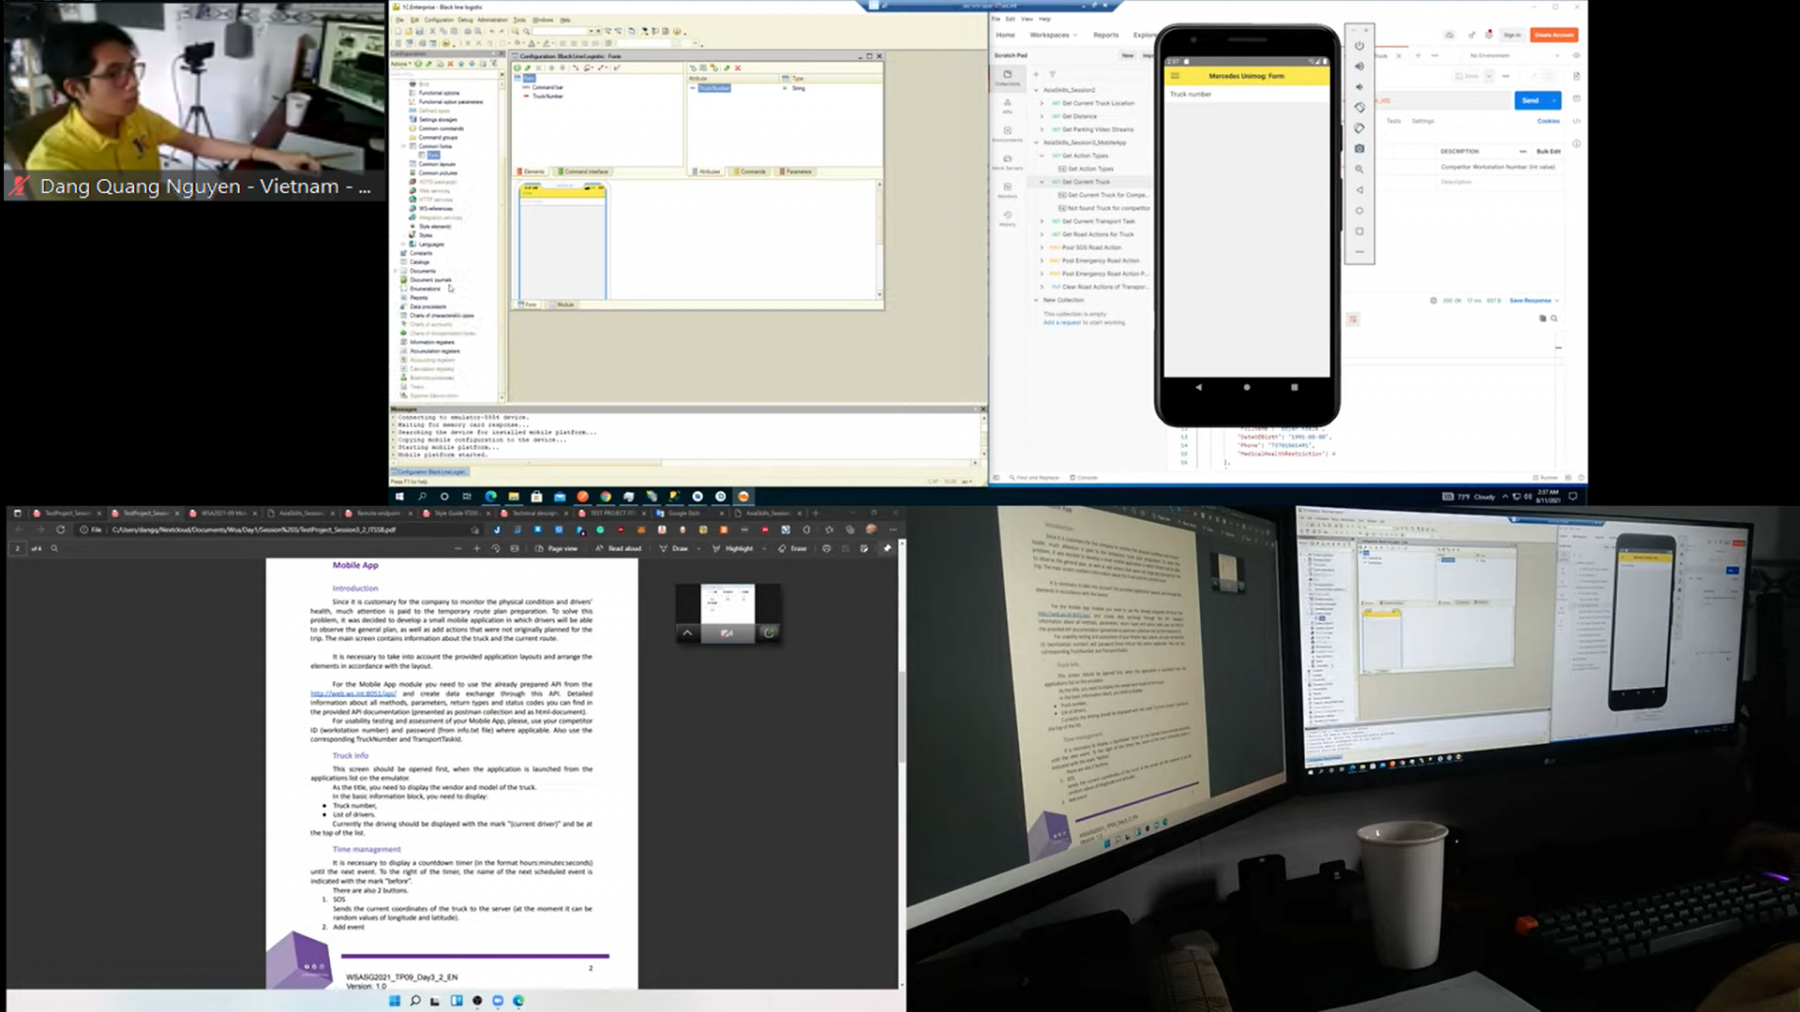Open the web.ws.int API link in the PDF
Image resolution: width=1800 pixels, height=1012 pixels.
[x=353, y=693]
